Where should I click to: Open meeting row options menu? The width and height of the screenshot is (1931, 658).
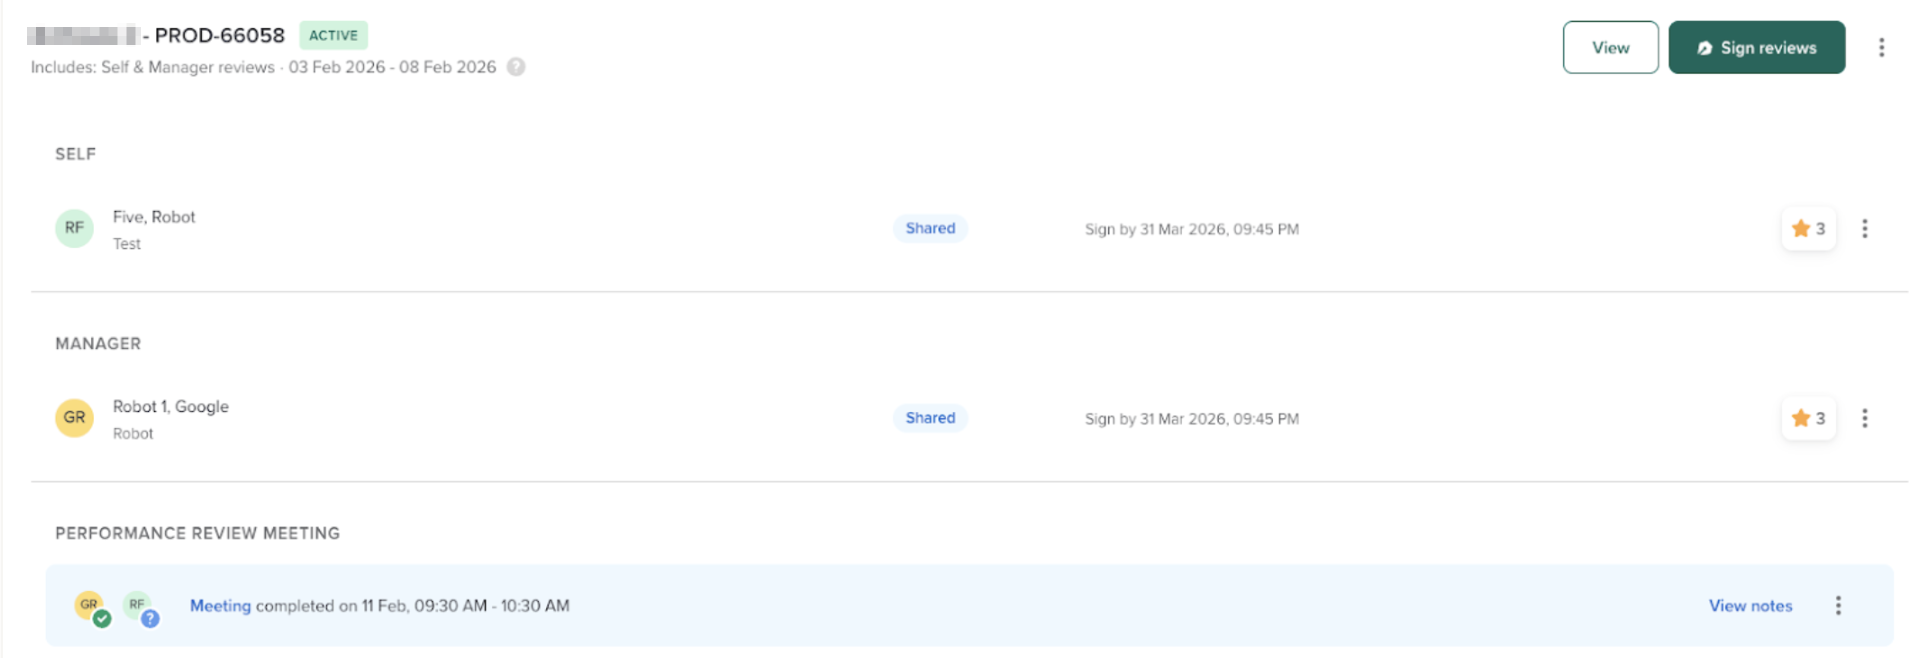pyautogui.click(x=1837, y=606)
